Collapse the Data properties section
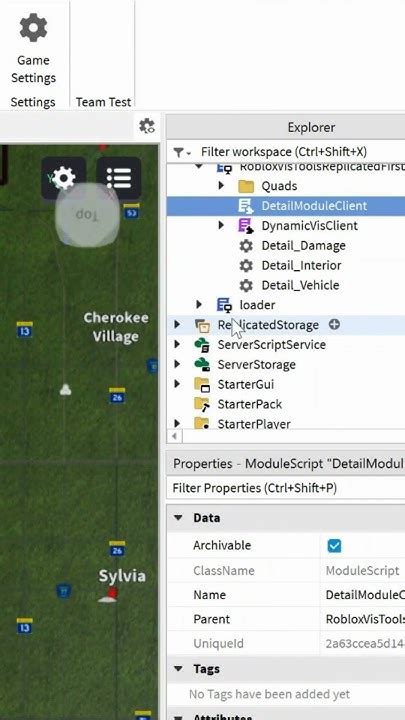Screen dimensions: 405x720 [x=178, y=518]
